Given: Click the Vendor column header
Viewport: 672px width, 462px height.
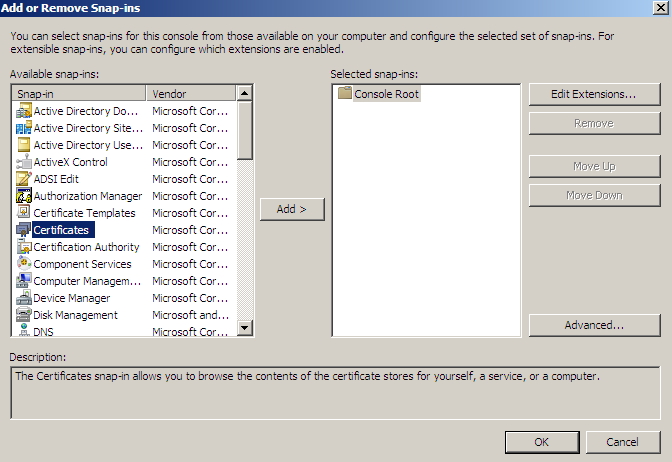Looking at the screenshot, I should pyautogui.click(x=190, y=93).
